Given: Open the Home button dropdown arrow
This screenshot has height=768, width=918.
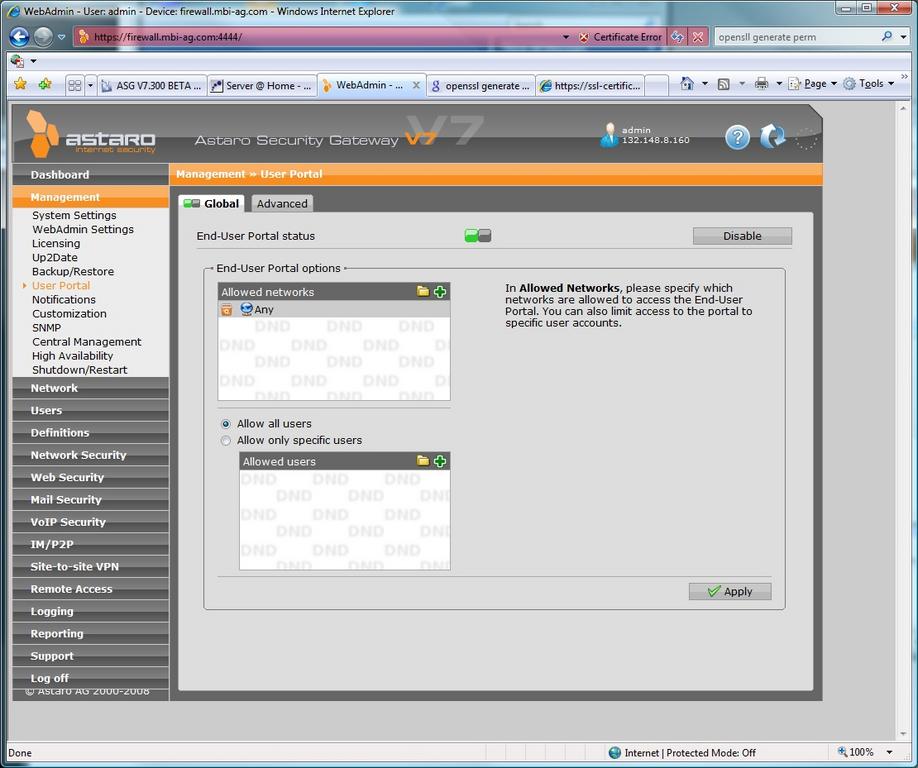Looking at the screenshot, I should (705, 84).
